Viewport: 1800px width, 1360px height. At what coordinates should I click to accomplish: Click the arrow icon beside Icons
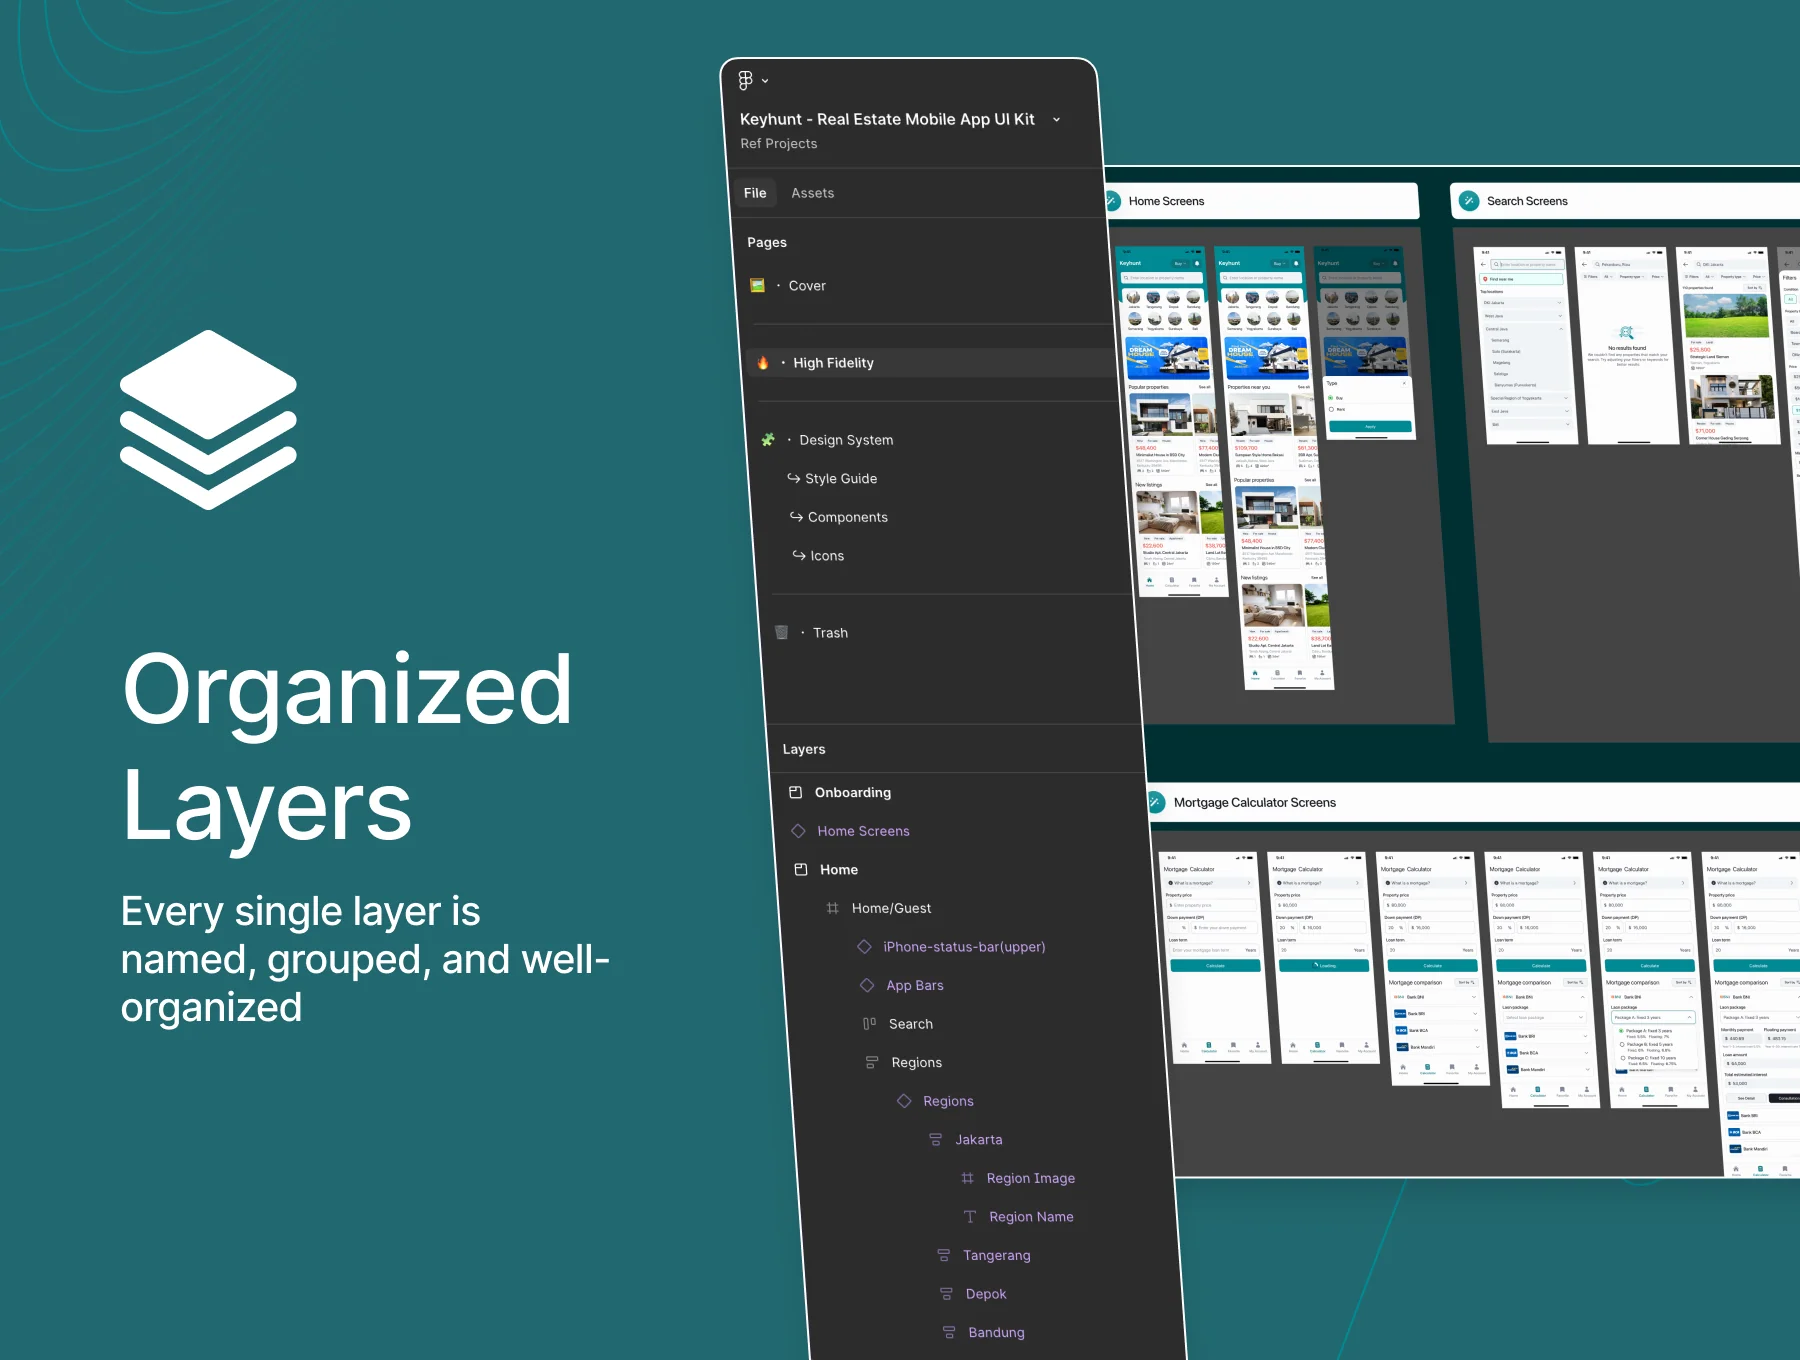coord(799,555)
